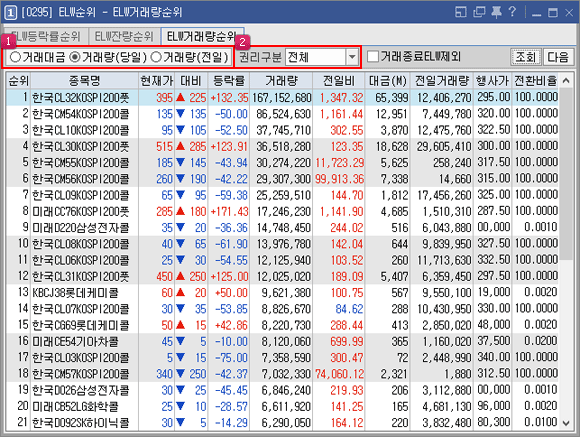Click the screen layout icon in title bar
Screen dimensions: 580x437
(461, 12)
